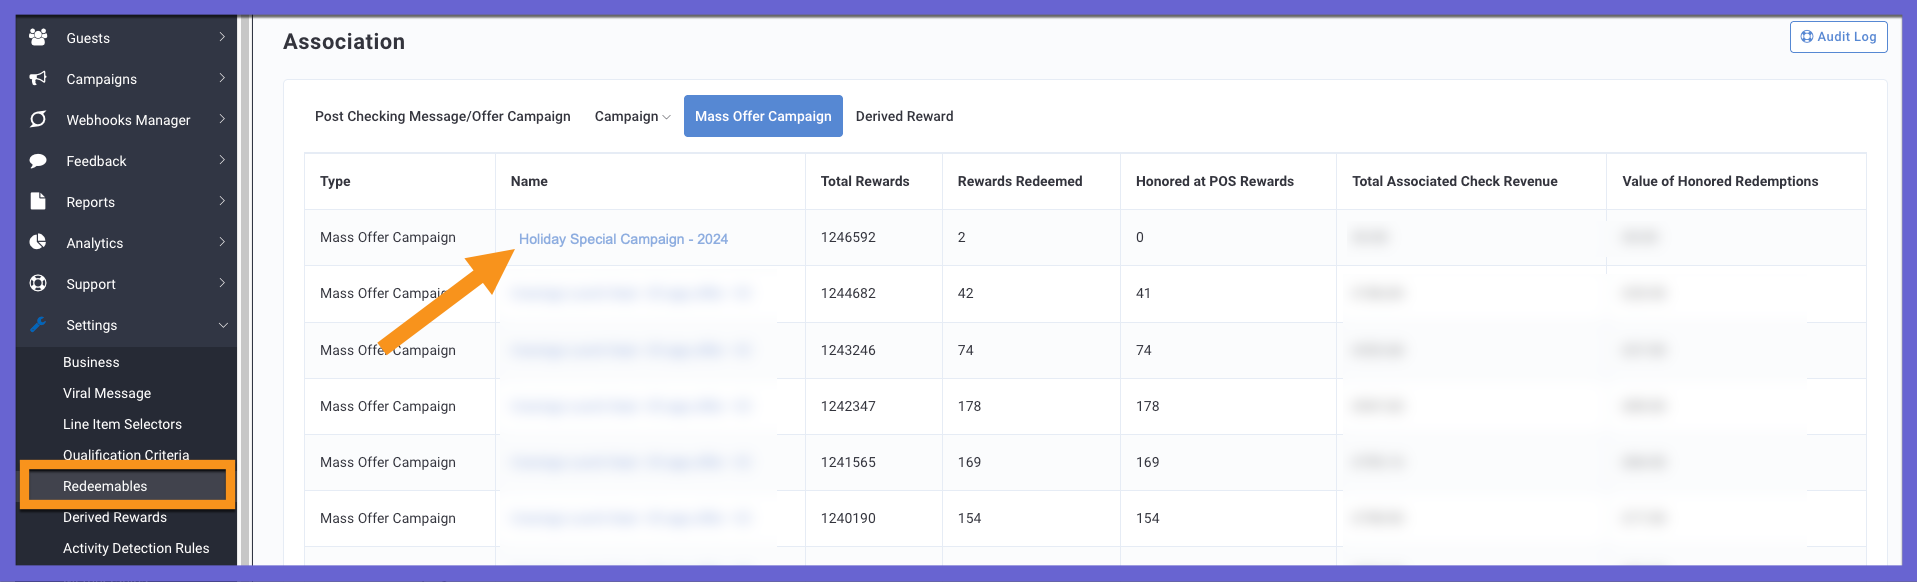Image resolution: width=1917 pixels, height=582 pixels.
Task: Collapse the Settings menu chevron
Action: [x=223, y=325]
